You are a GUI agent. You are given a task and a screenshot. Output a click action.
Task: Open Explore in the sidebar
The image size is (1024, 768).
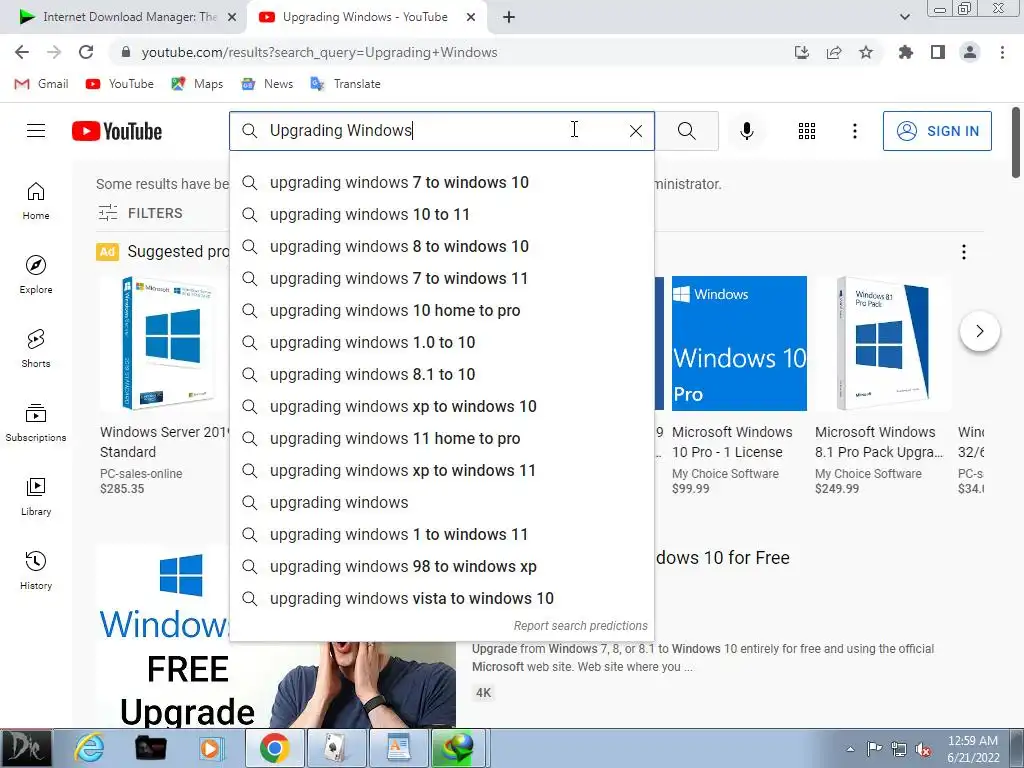(36, 274)
